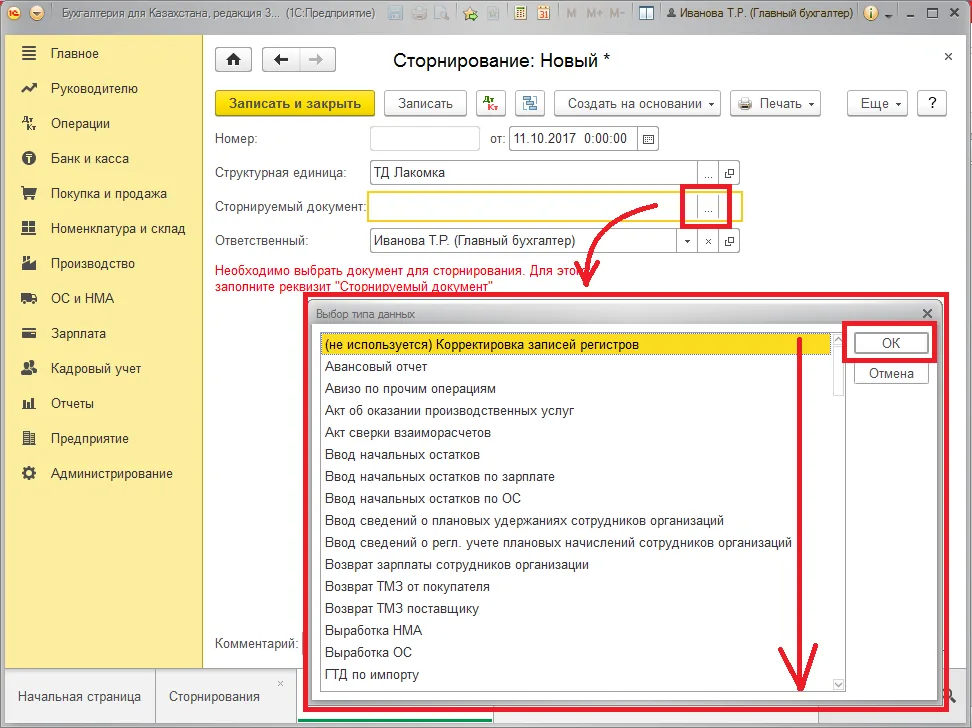The image size is (972, 728).
Task: Navigate back with the left arrow button
Action: 281,60
